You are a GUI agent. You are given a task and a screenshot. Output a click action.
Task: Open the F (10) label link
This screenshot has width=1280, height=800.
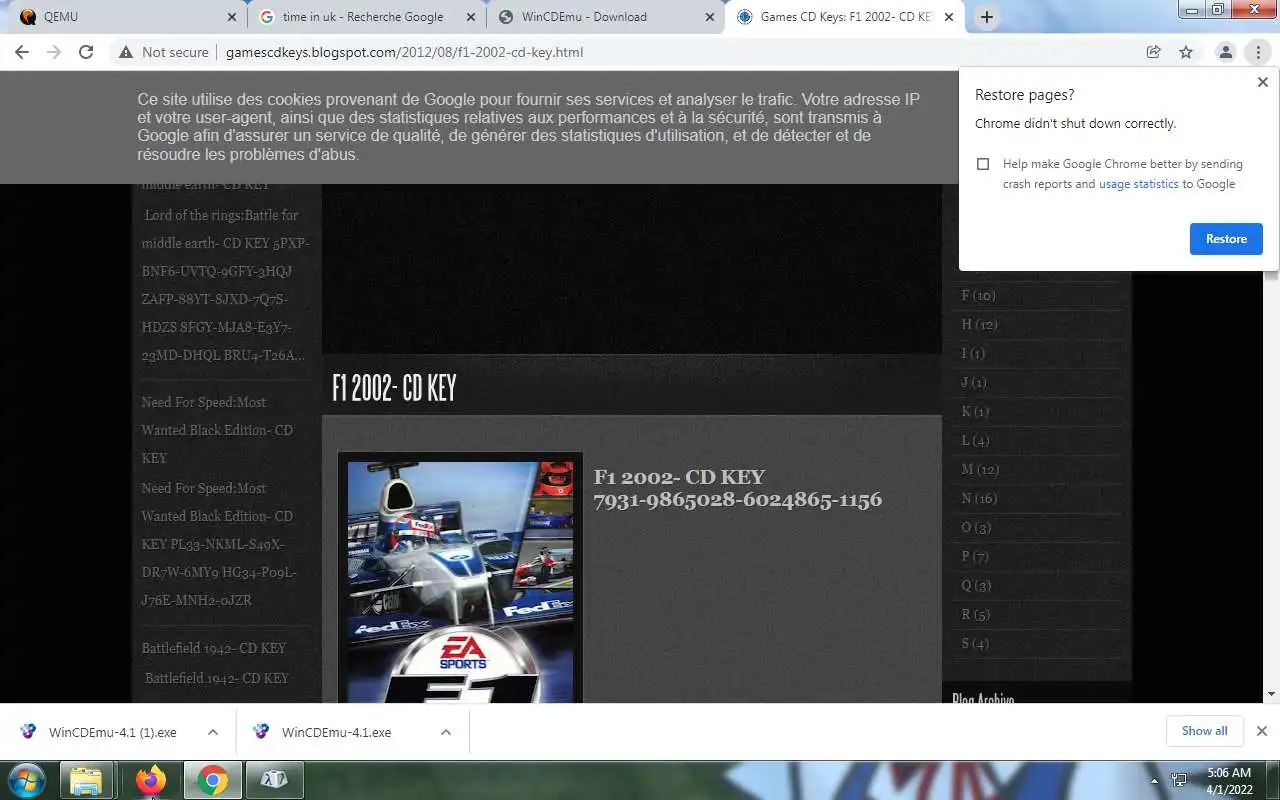[x=978, y=295]
